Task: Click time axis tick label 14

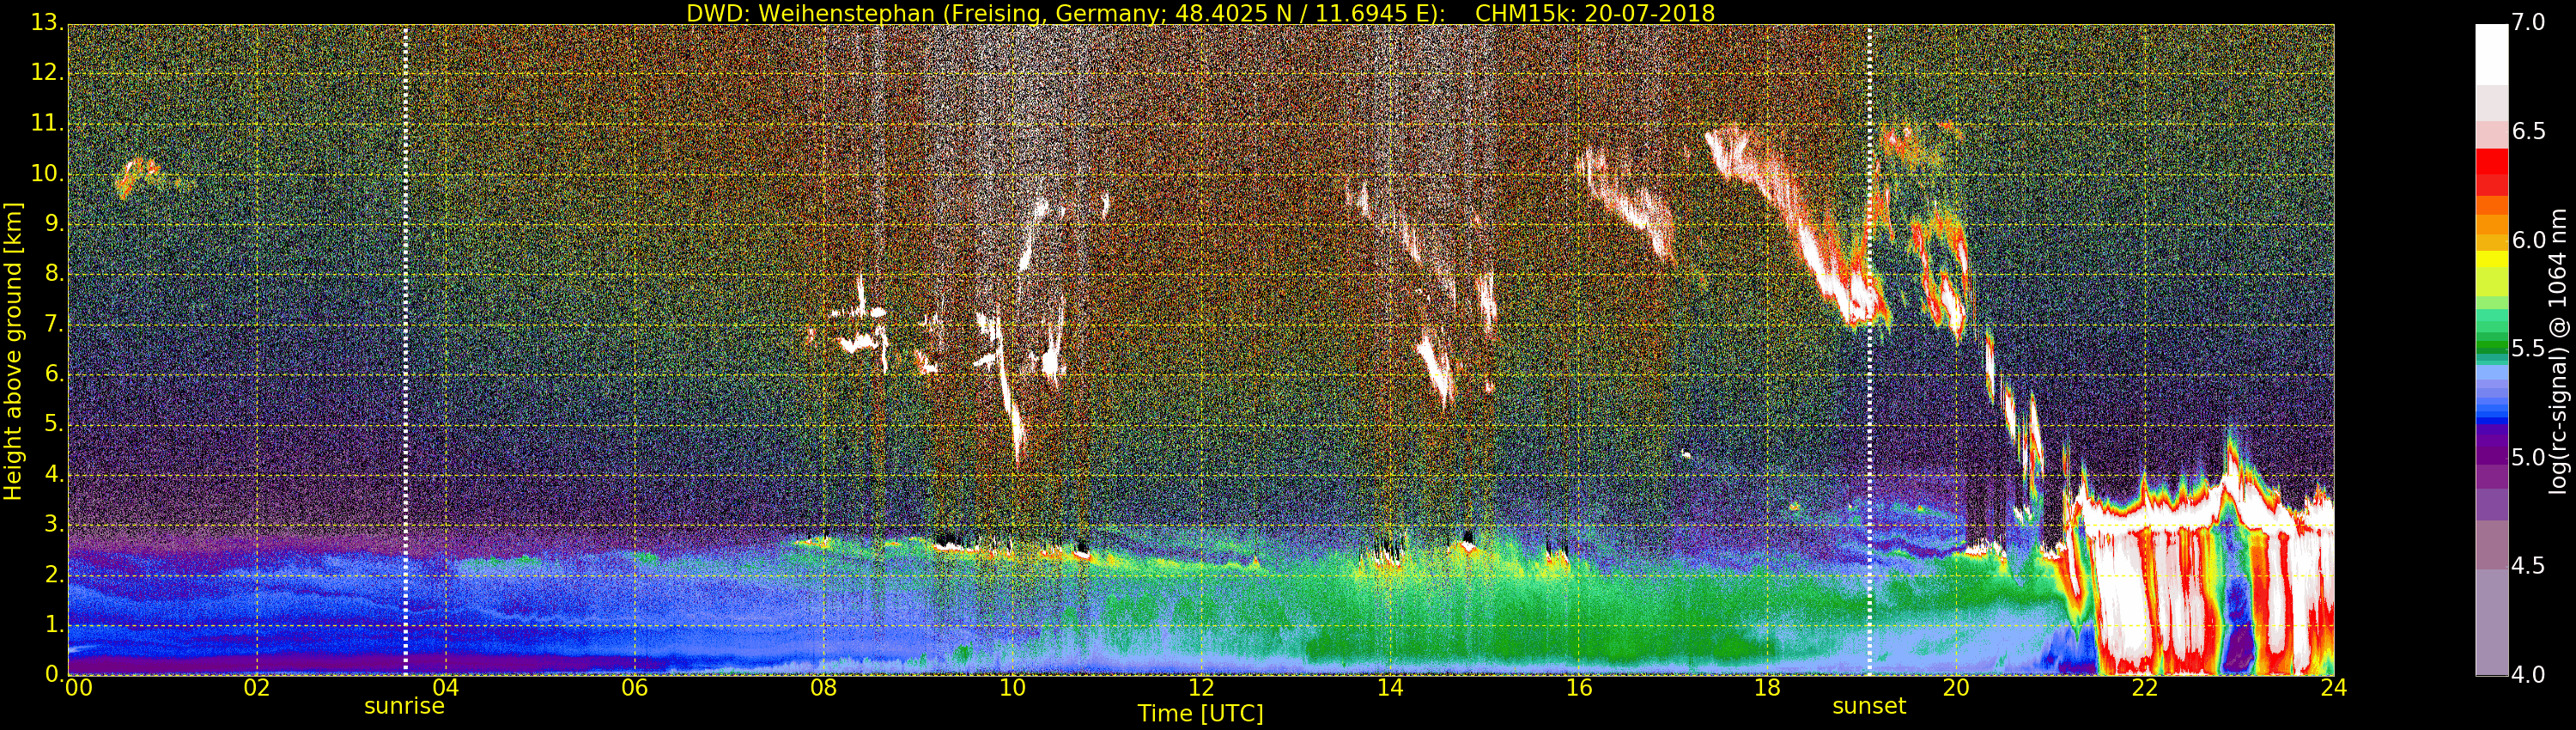Action: (x=1390, y=687)
